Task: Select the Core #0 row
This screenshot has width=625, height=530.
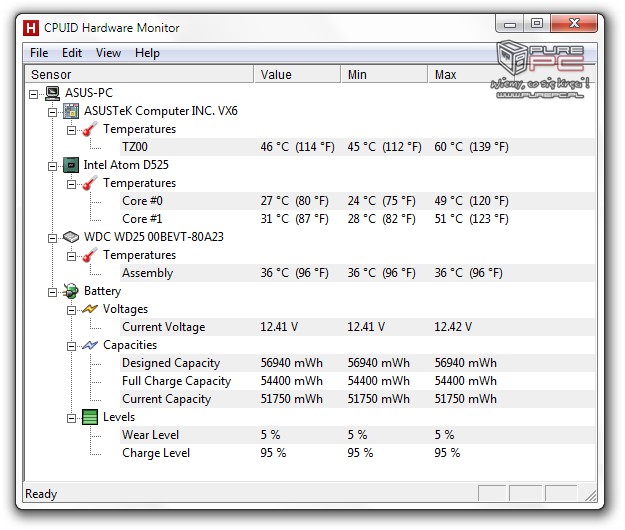Action: (x=358, y=201)
